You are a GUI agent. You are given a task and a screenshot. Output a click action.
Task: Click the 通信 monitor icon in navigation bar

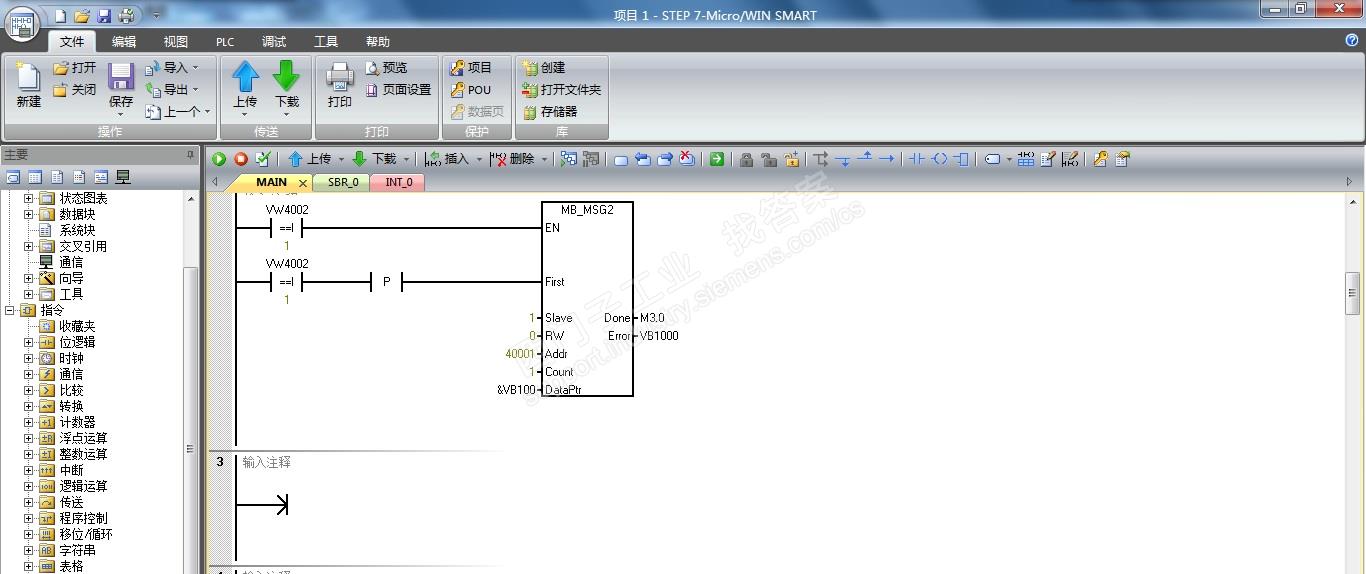pos(123,177)
